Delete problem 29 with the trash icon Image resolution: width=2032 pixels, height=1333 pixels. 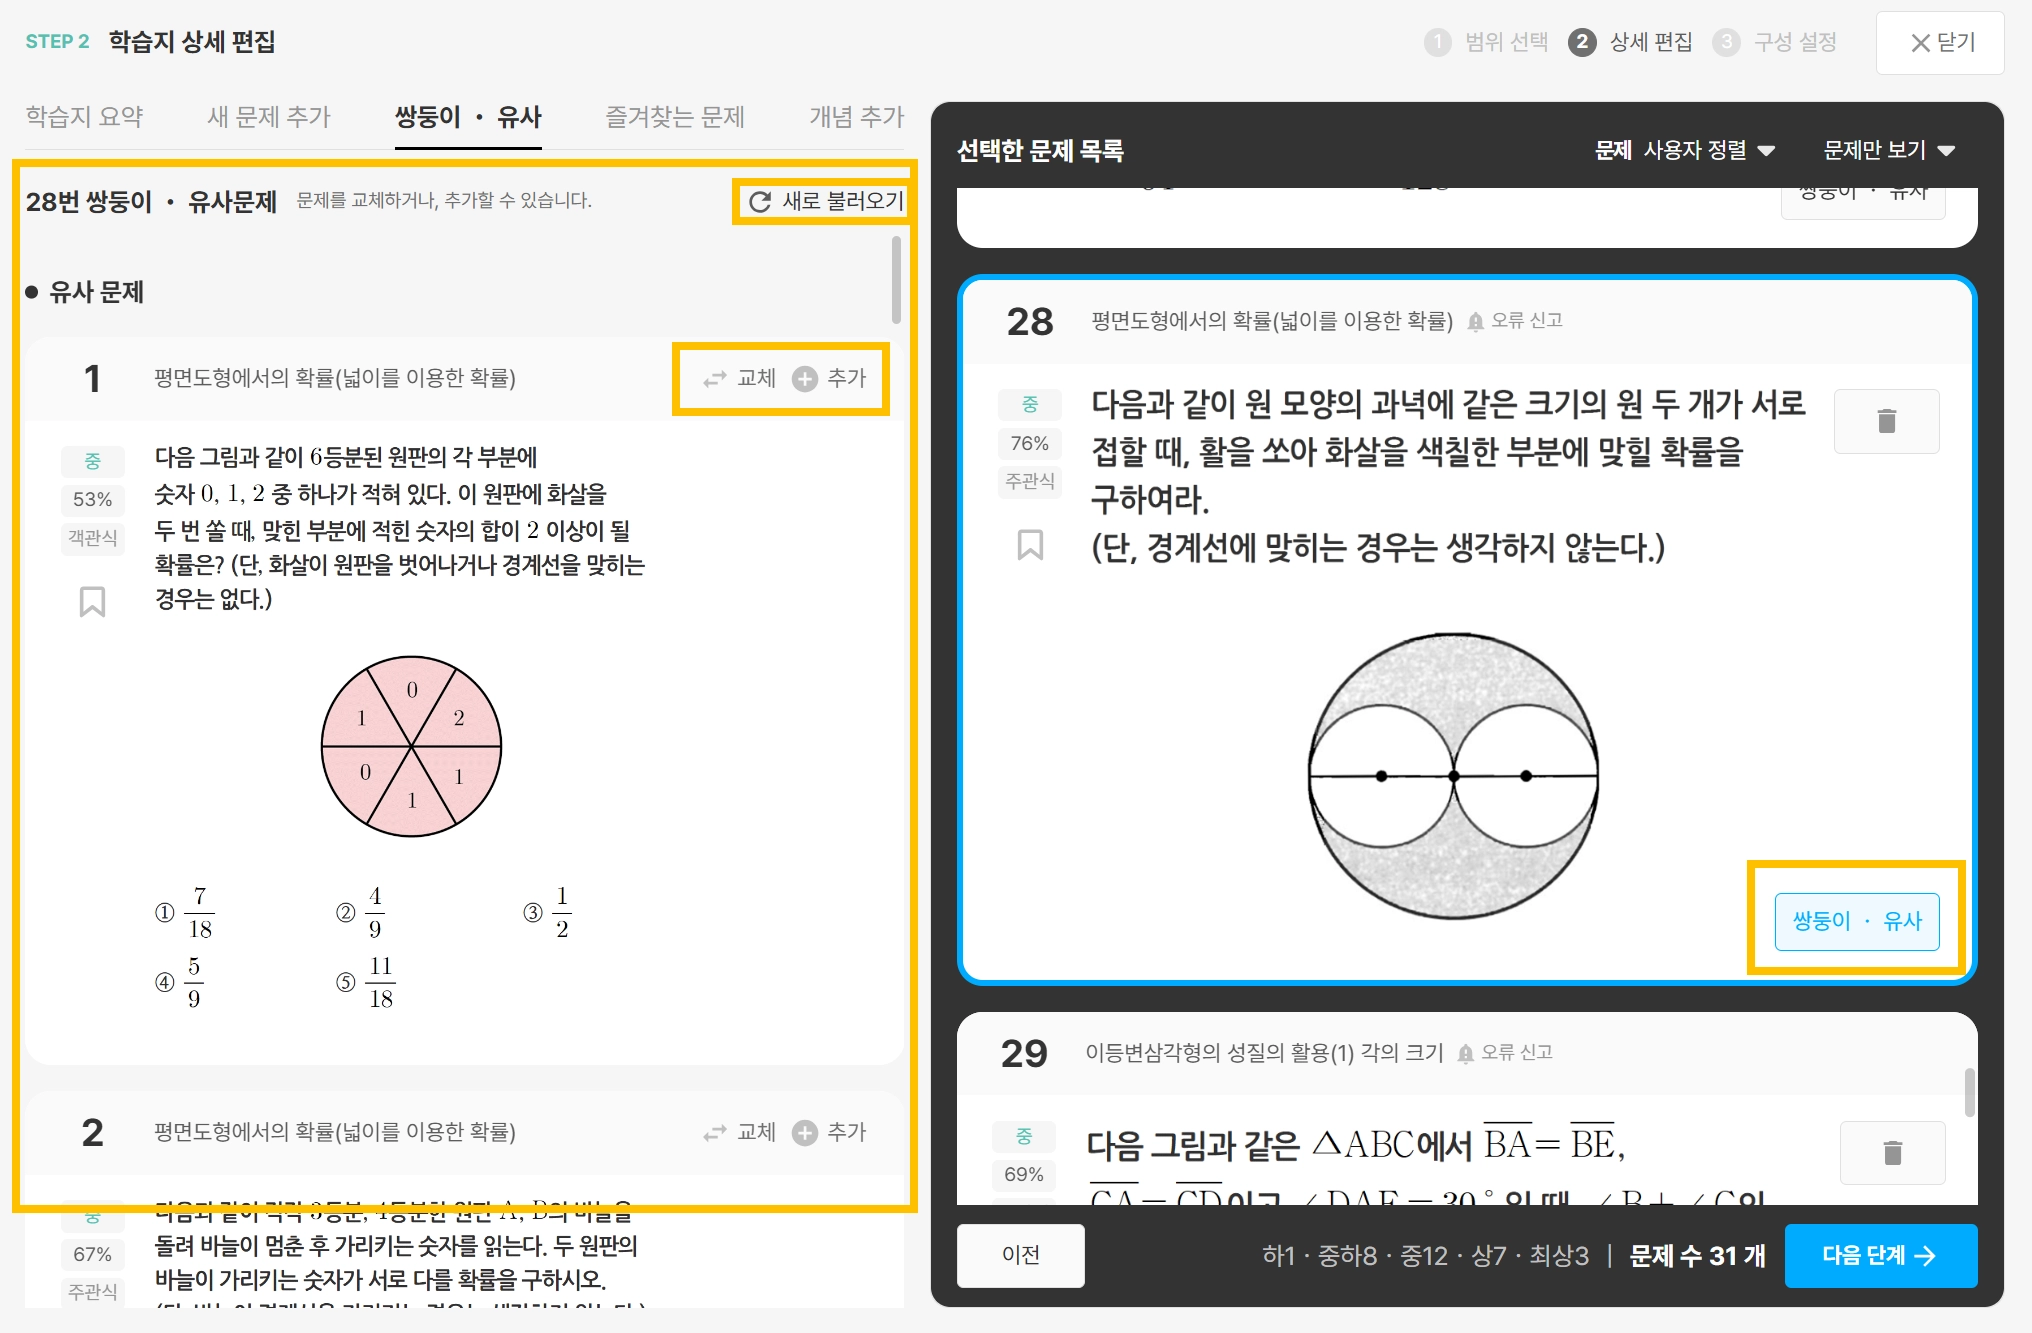coord(1892,1153)
